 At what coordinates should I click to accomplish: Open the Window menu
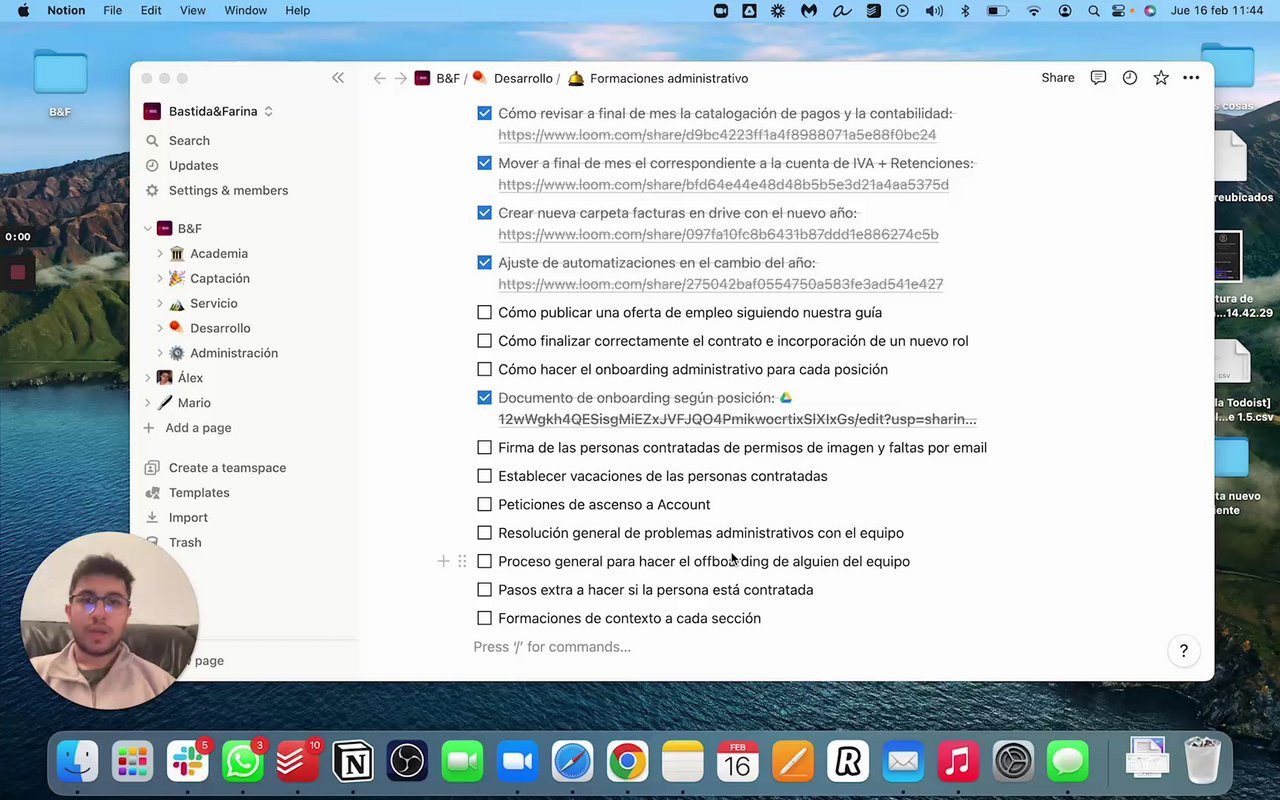point(246,11)
